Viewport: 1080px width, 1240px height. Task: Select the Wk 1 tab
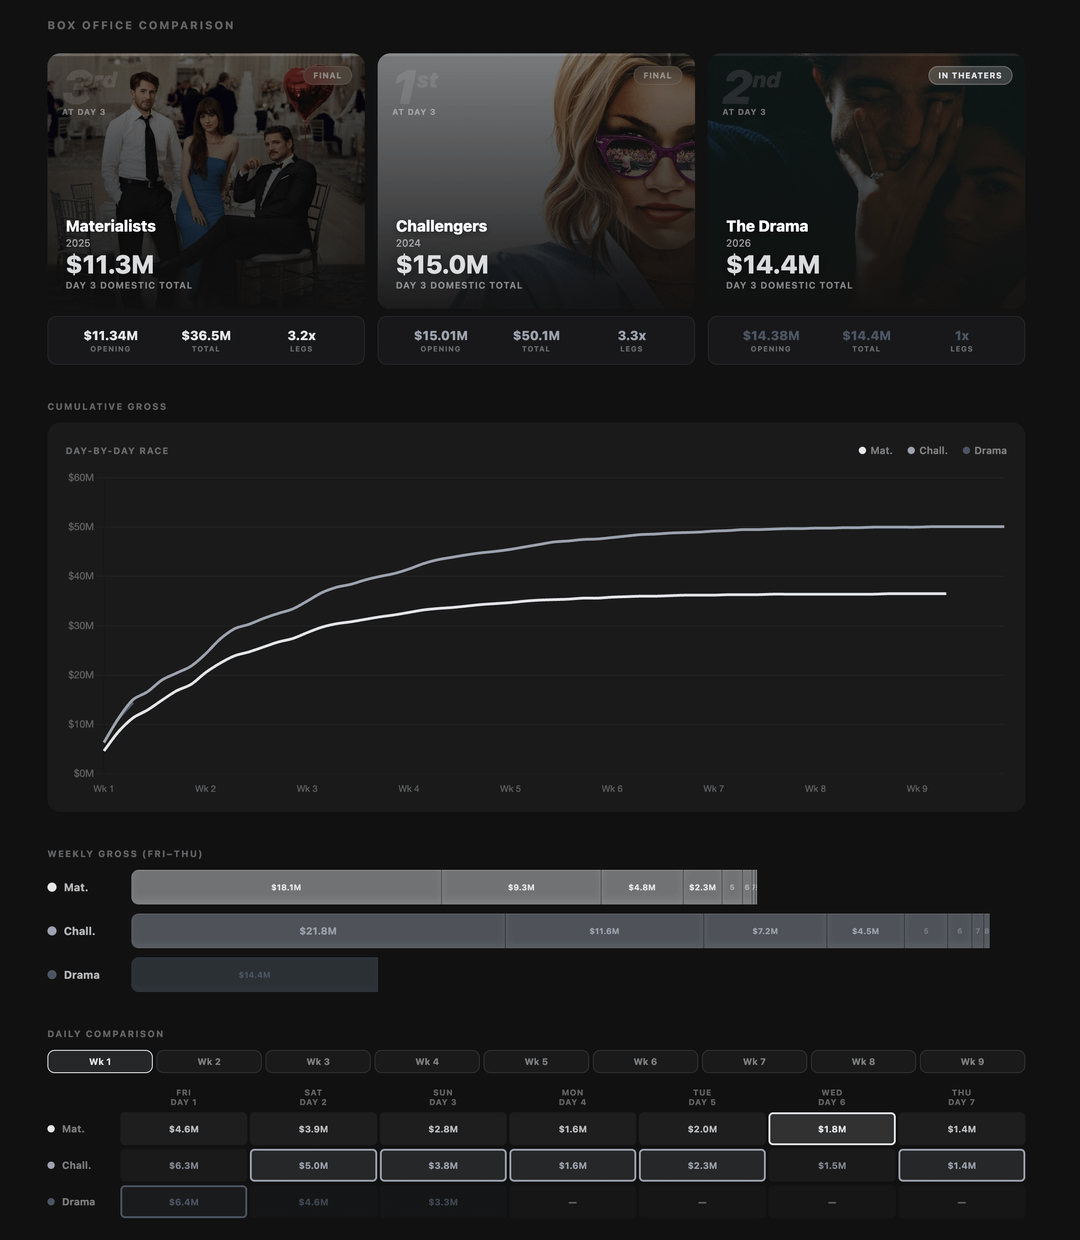pyautogui.click(x=100, y=1061)
